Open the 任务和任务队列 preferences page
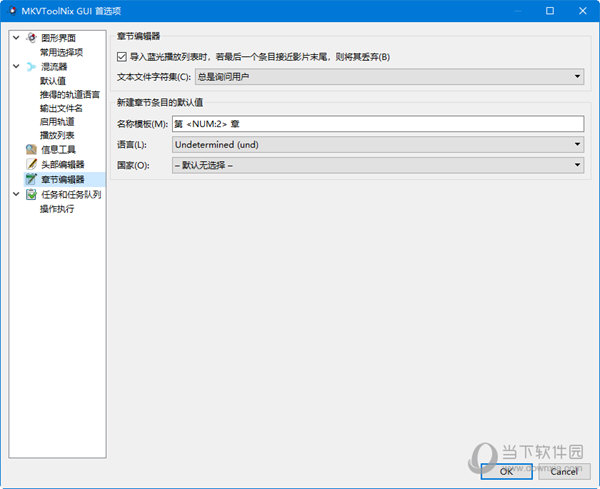The image size is (600, 489). (71, 194)
